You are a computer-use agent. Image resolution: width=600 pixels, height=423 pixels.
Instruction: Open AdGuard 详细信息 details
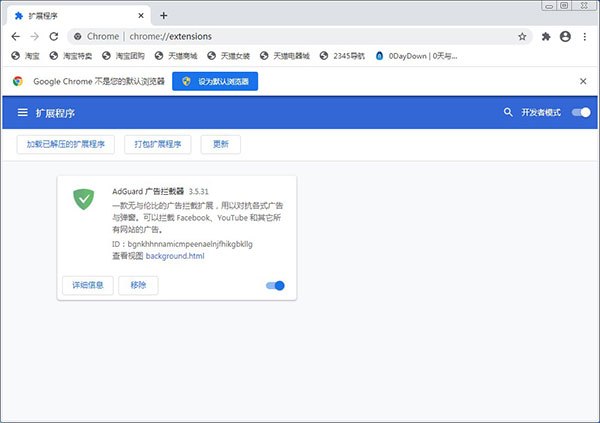pos(88,285)
